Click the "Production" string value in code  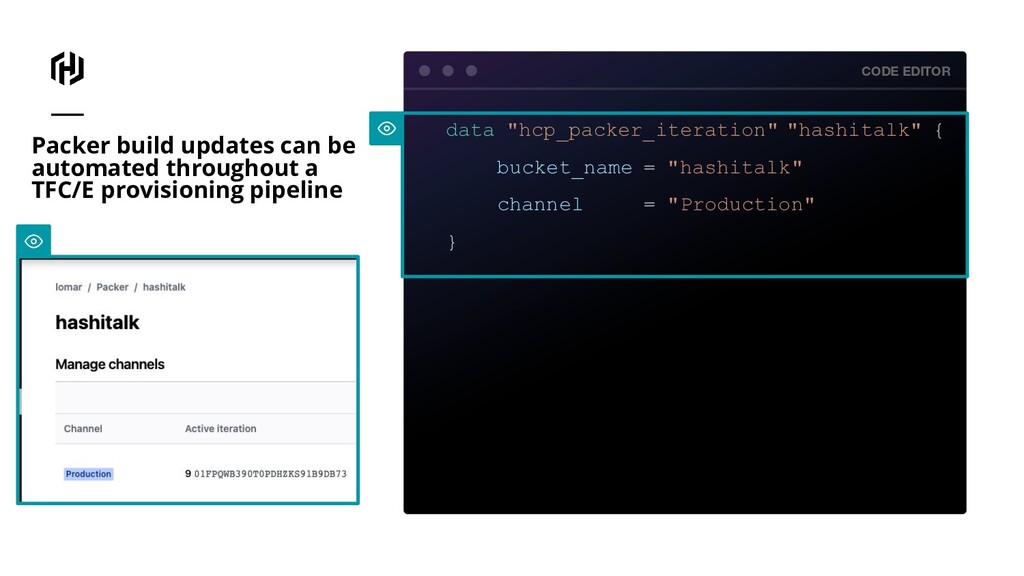(741, 205)
